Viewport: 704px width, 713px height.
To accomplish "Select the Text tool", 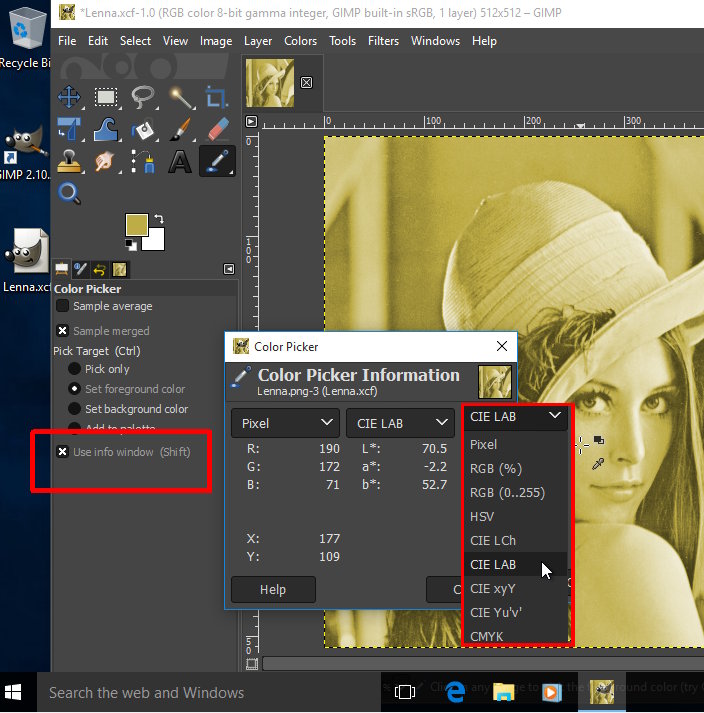I will point(180,161).
